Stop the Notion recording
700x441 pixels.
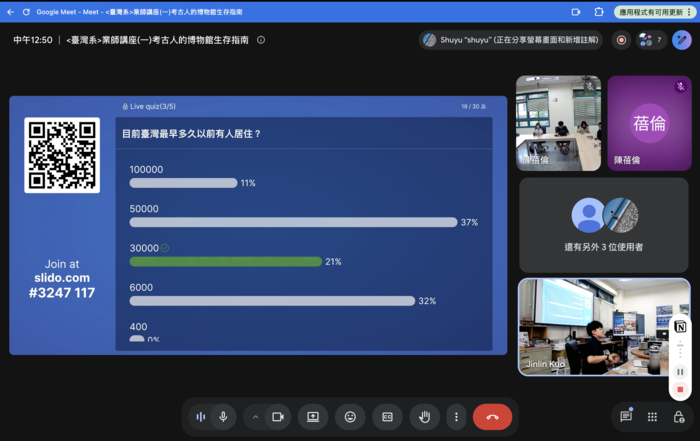[680, 389]
